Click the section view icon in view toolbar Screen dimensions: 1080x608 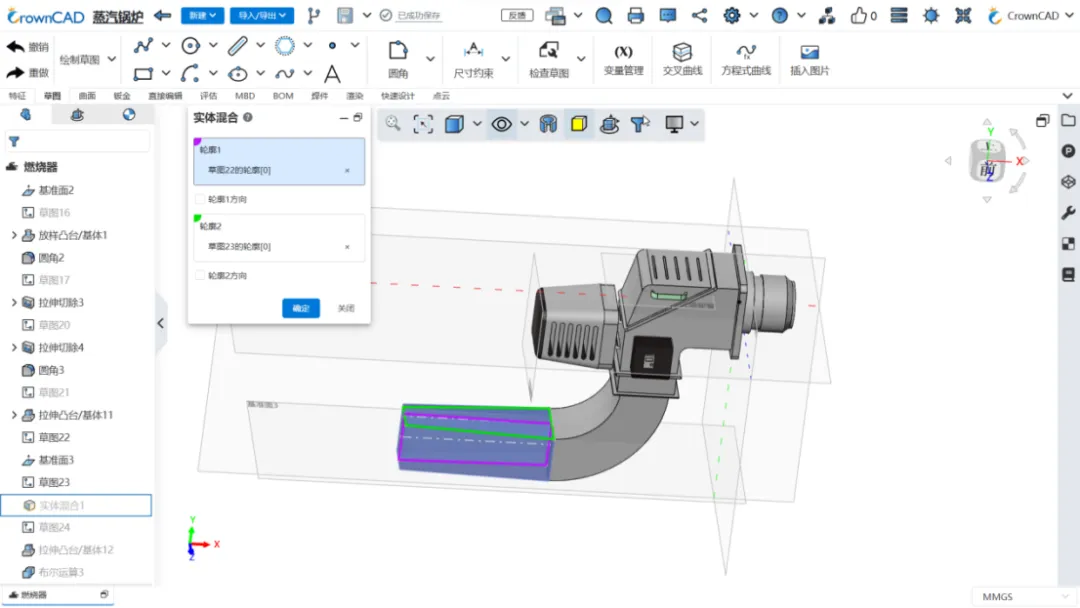tap(548, 124)
